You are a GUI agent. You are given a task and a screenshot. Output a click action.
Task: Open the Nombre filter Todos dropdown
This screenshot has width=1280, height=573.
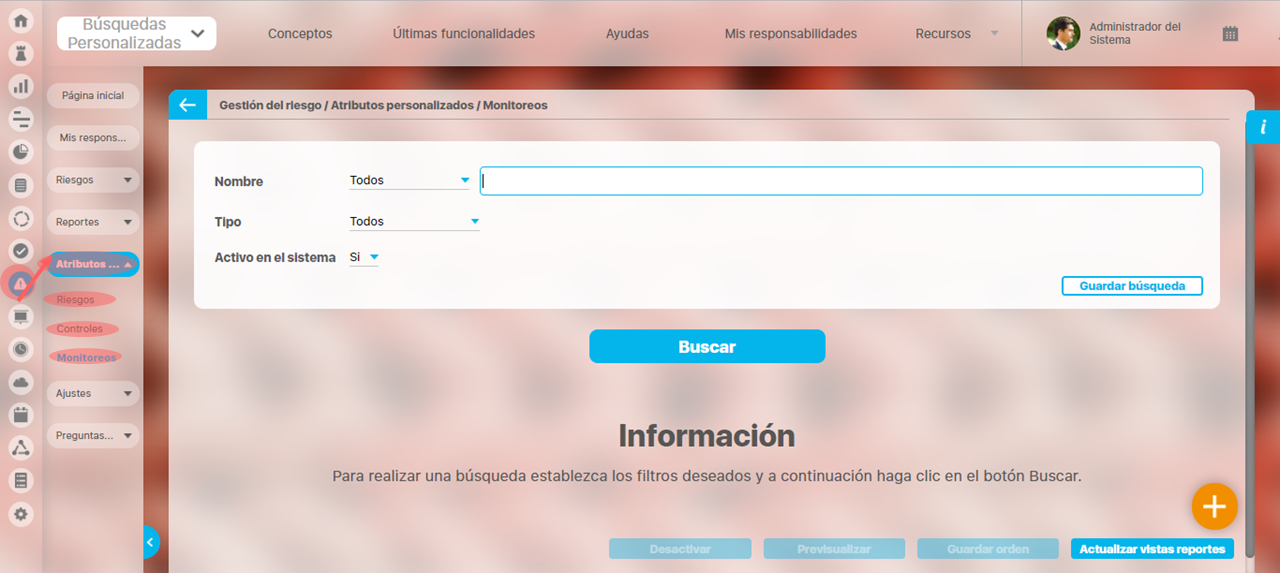(x=409, y=181)
